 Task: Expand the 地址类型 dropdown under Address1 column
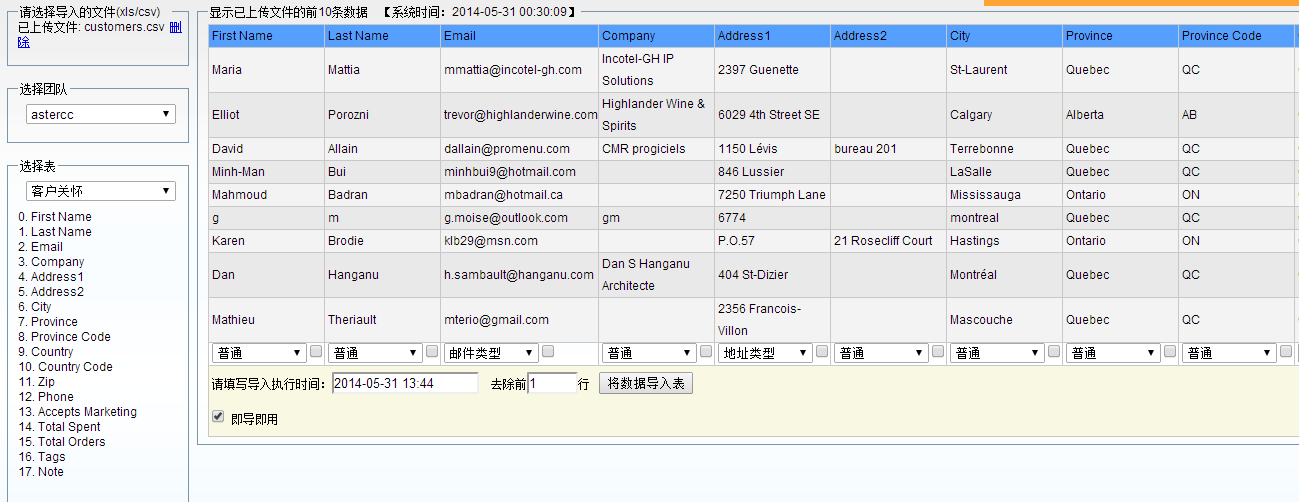coord(764,353)
